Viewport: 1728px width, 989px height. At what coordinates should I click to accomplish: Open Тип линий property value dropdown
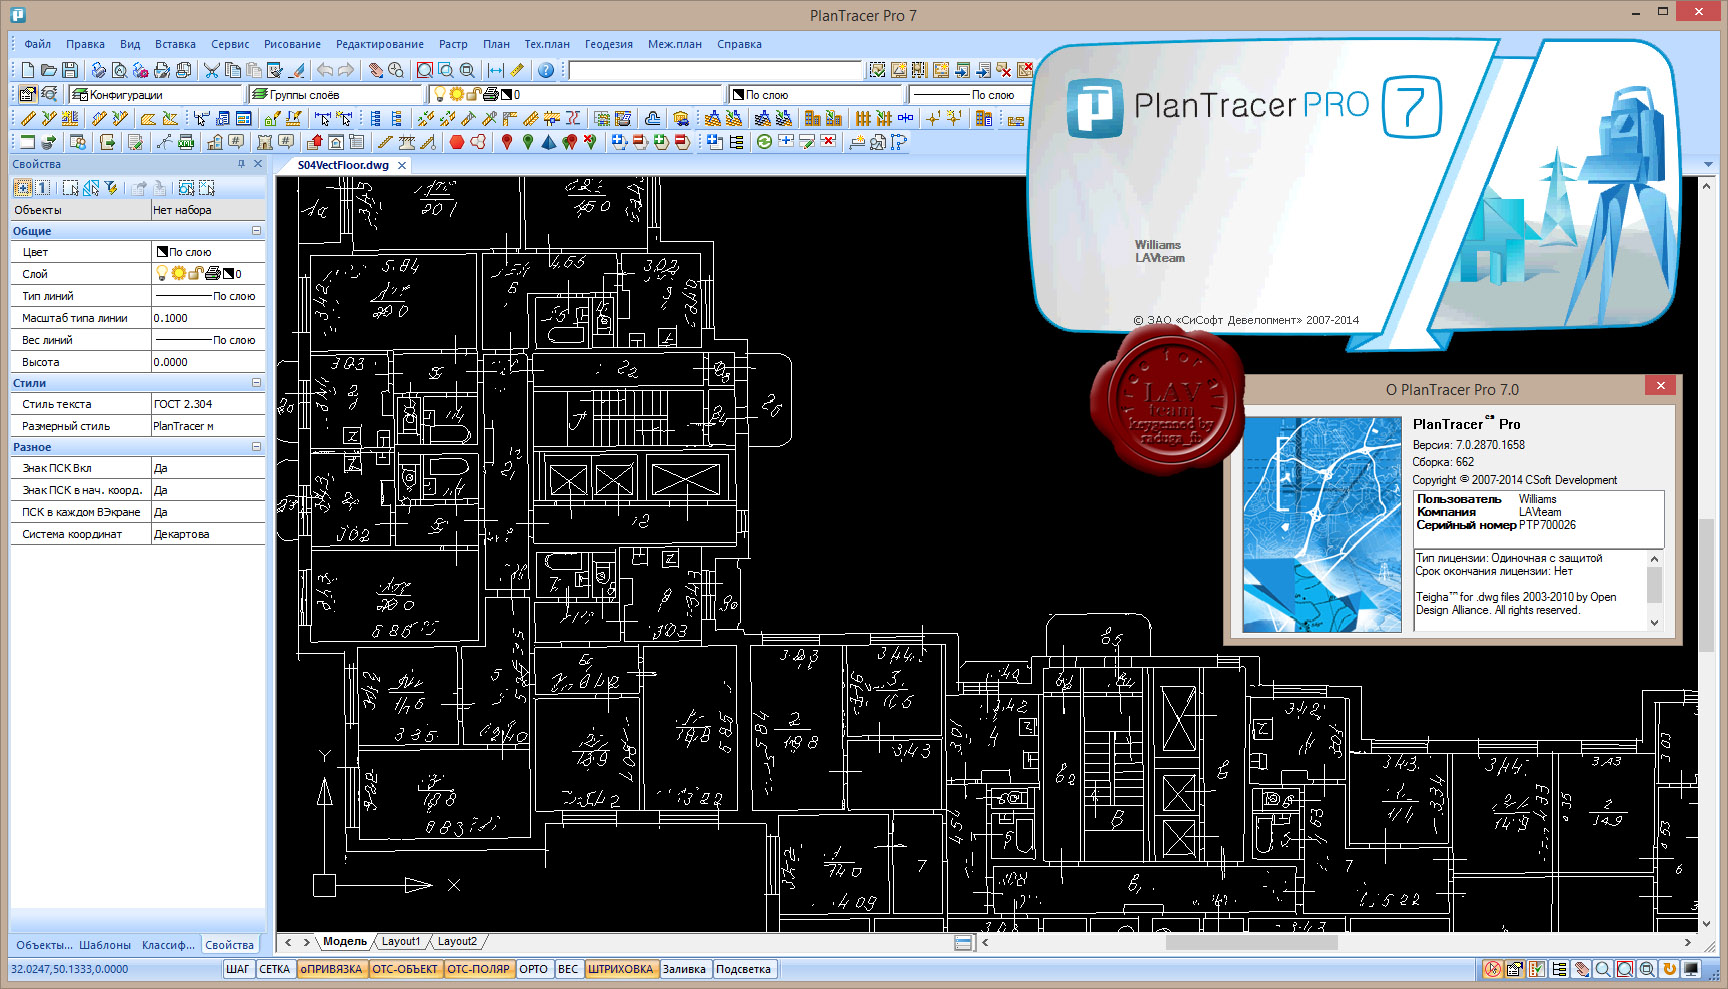[x=208, y=296]
